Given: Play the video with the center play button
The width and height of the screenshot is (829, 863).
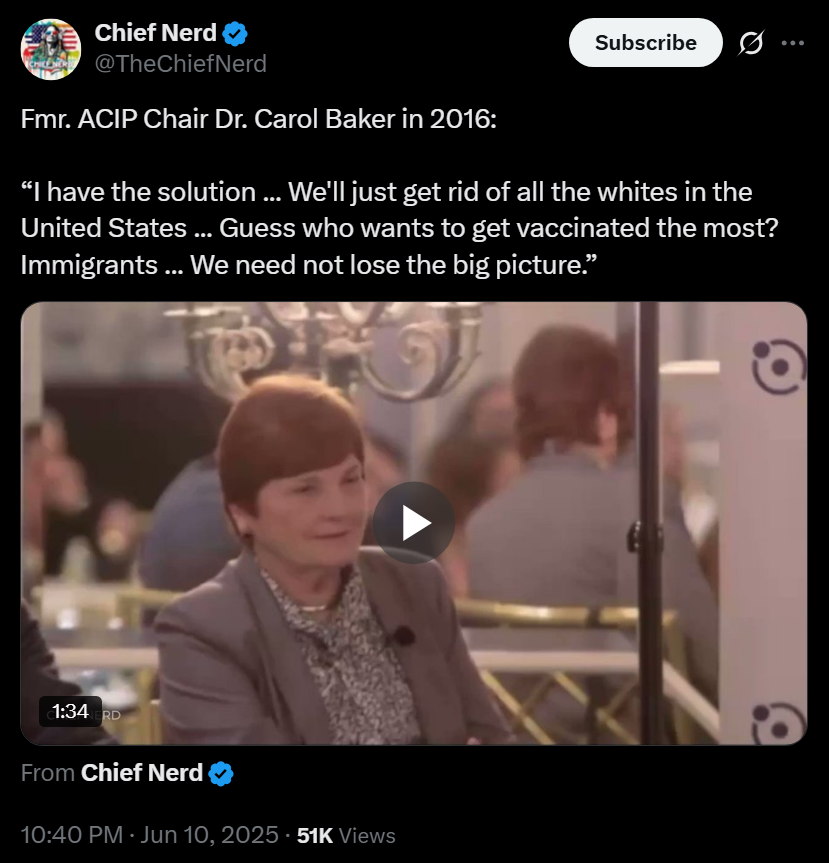Looking at the screenshot, I should pyautogui.click(x=414, y=523).
